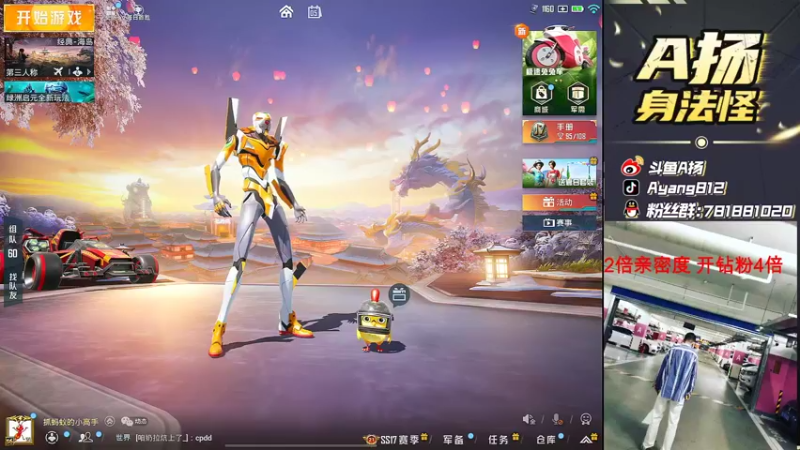
Task: Click 斗鱼A扬 text in overlay
Action: tap(677, 167)
